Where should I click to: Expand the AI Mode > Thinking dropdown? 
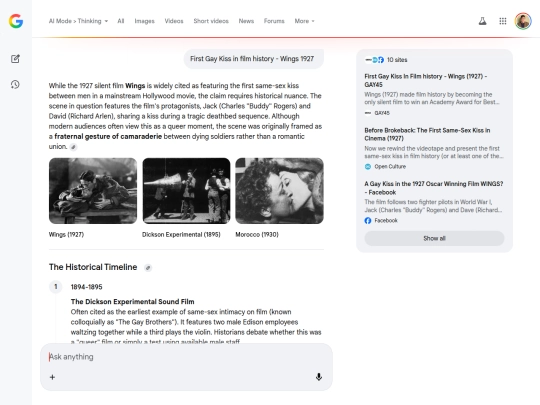tap(78, 21)
